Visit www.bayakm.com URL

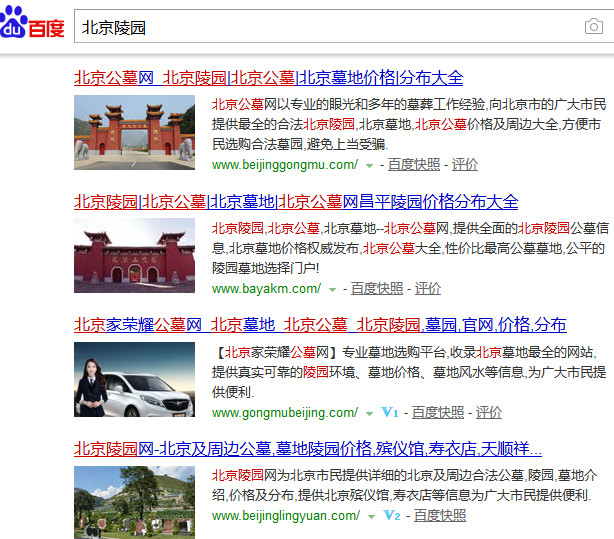[x=266, y=289]
